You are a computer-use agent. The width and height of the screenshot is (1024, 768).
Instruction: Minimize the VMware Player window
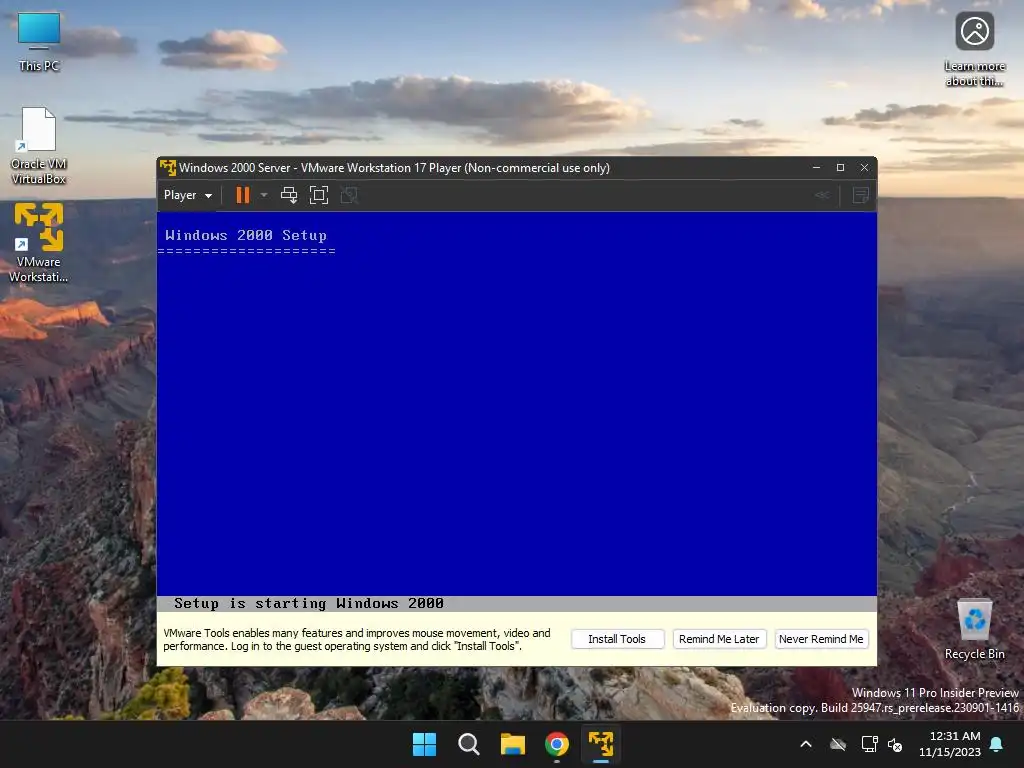click(816, 168)
